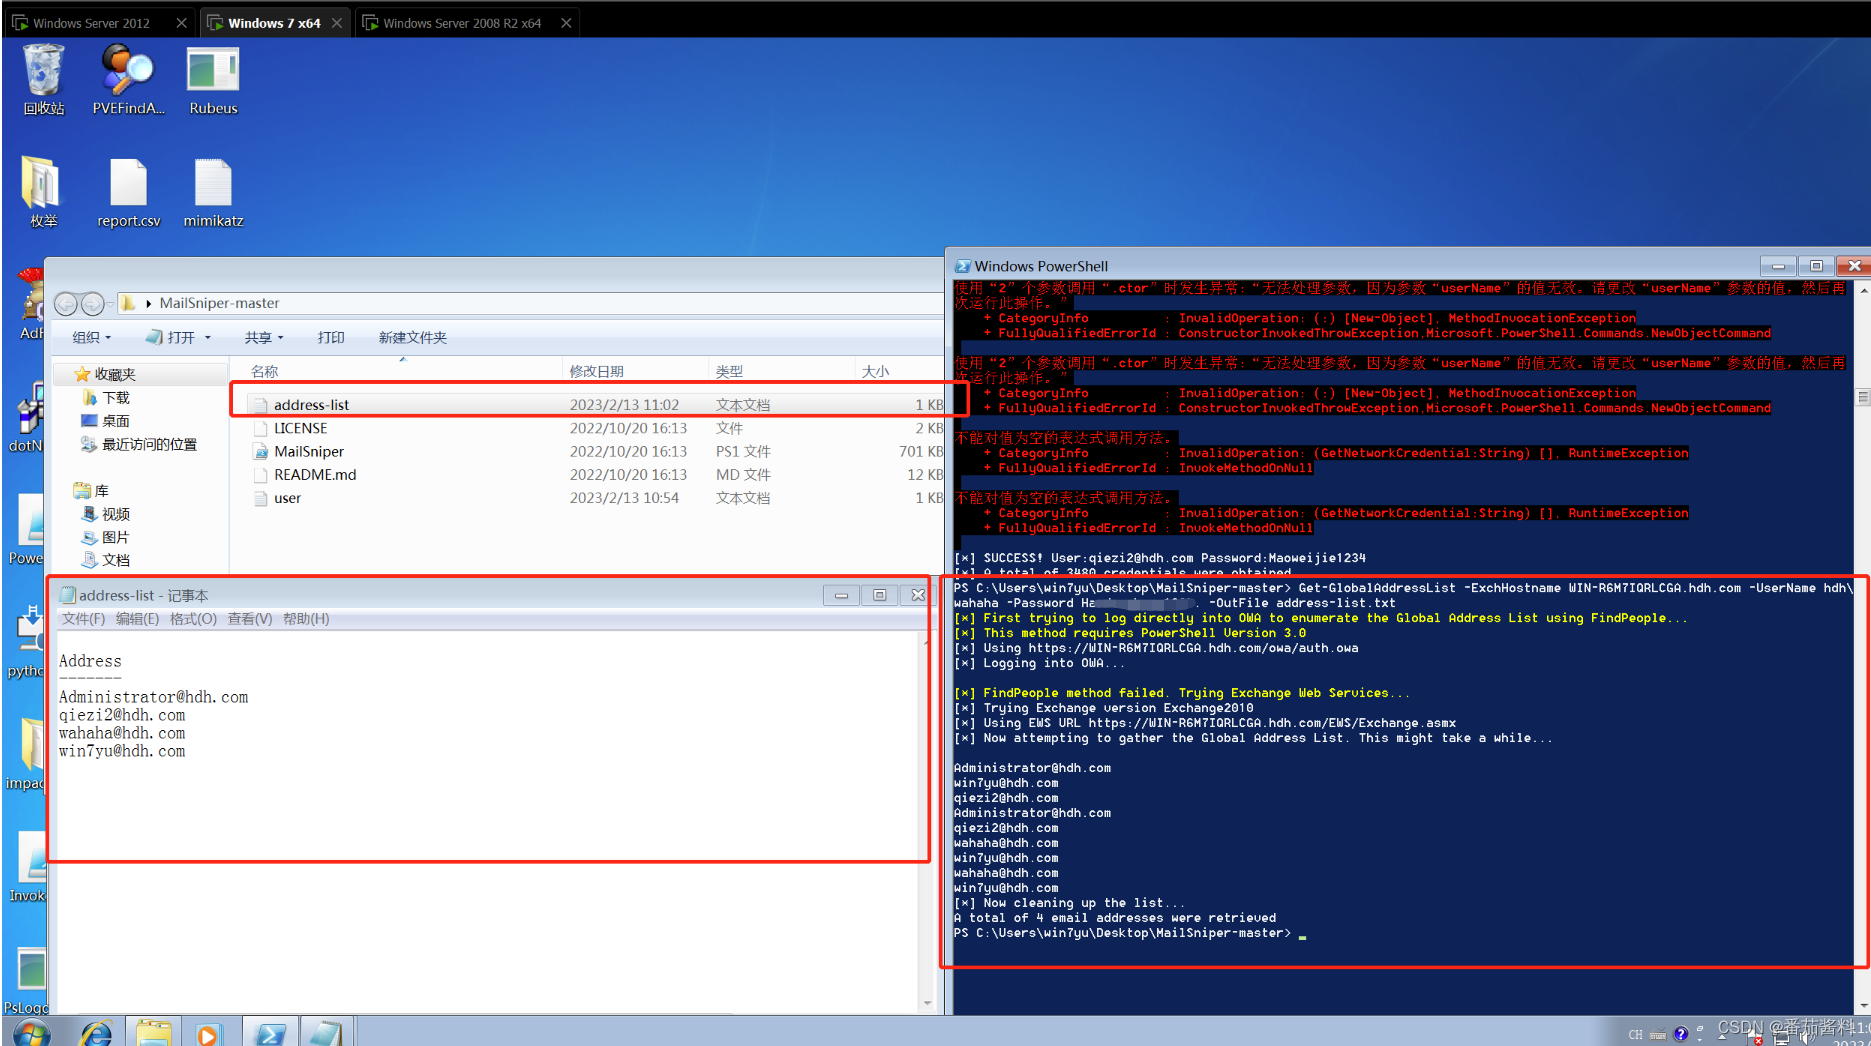The image size is (1871, 1046).
Task: Select the README.md file row
Action: pyautogui.click(x=596, y=475)
